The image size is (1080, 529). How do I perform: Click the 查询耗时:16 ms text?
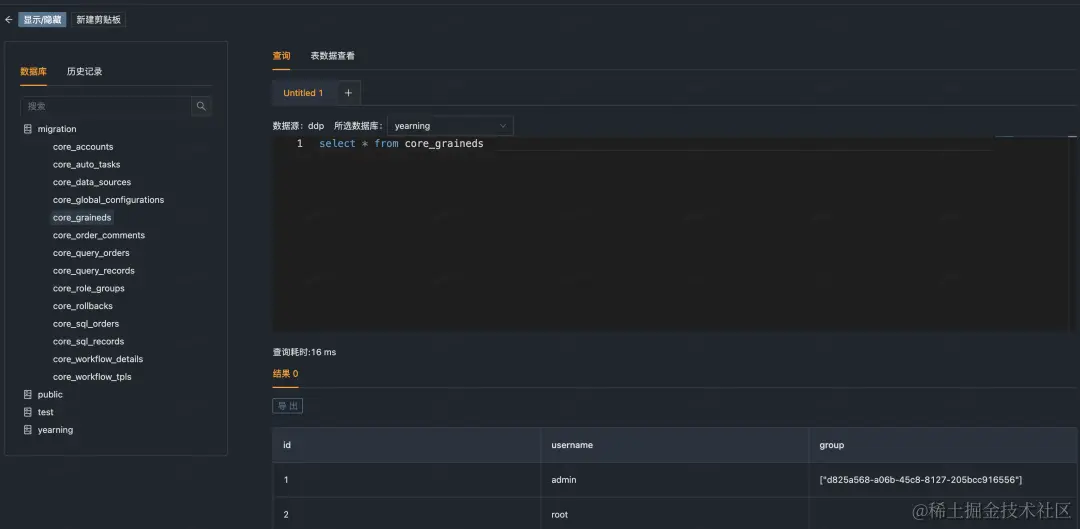pyautogui.click(x=304, y=352)
